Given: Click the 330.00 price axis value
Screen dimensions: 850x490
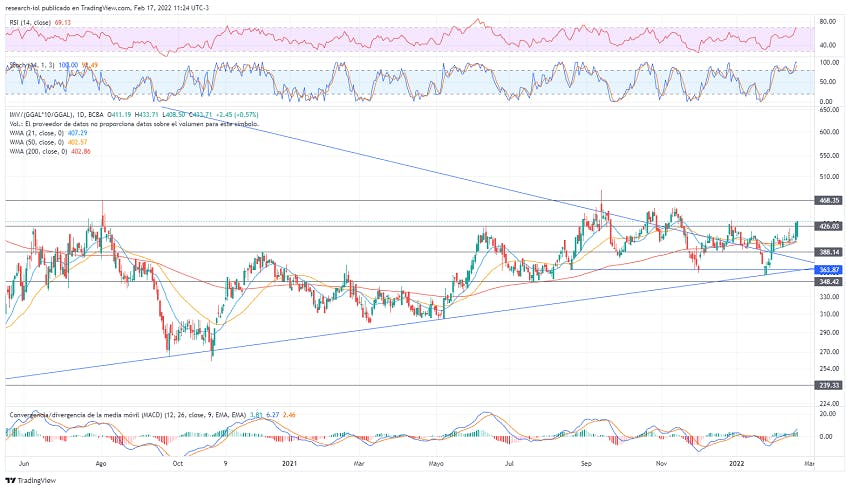Looking at the screenshot, I should (x=829, y=297).
